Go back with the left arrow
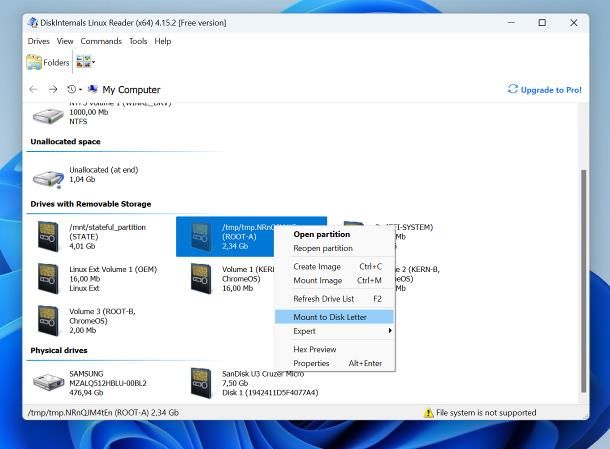 click(33, 89)
